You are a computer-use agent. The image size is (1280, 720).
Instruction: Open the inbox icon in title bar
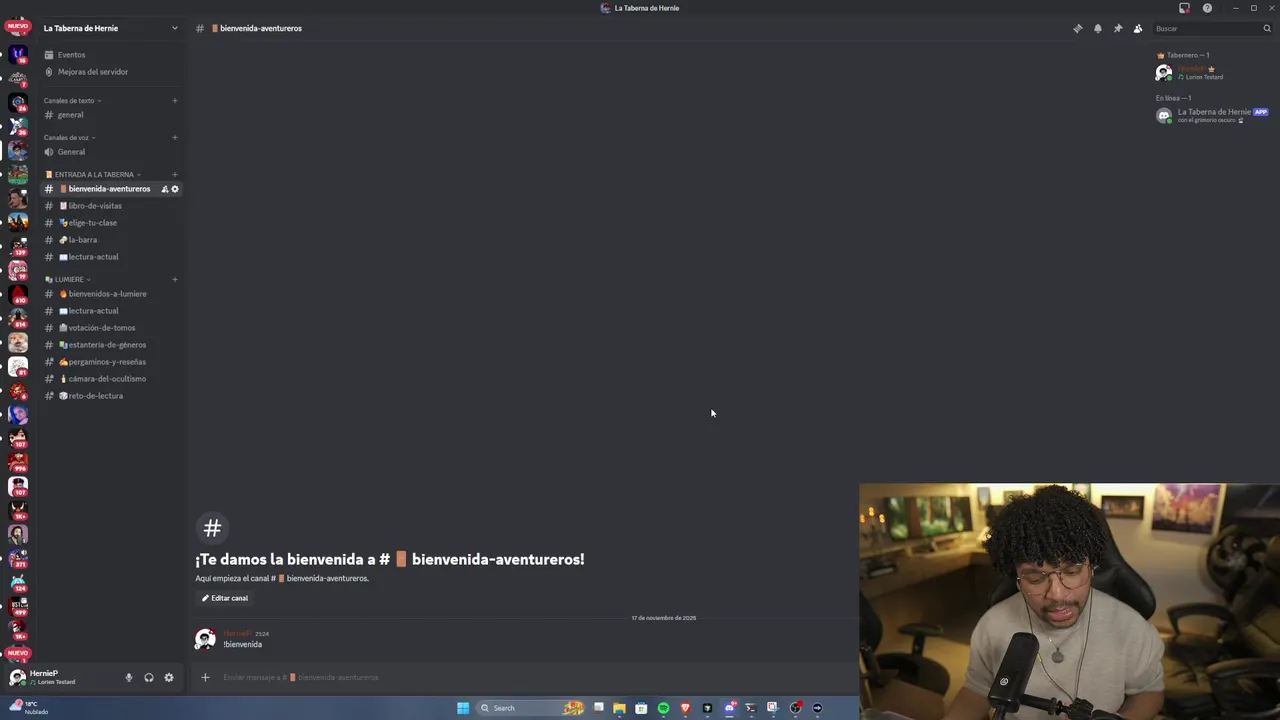tap(1185, 8)
